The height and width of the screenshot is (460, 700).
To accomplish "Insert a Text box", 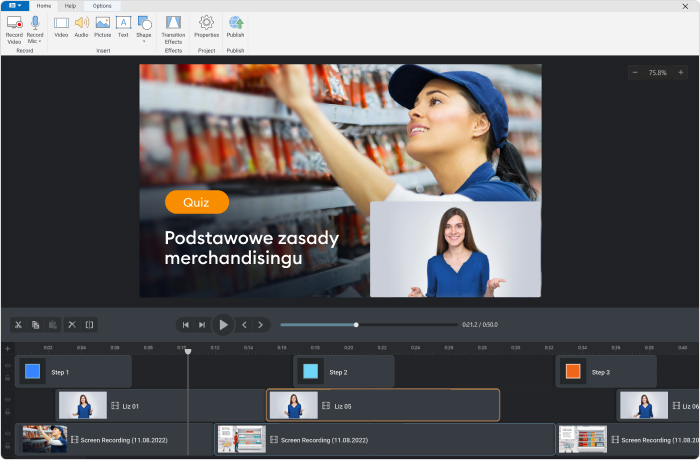I will click(x=123, y=27).
